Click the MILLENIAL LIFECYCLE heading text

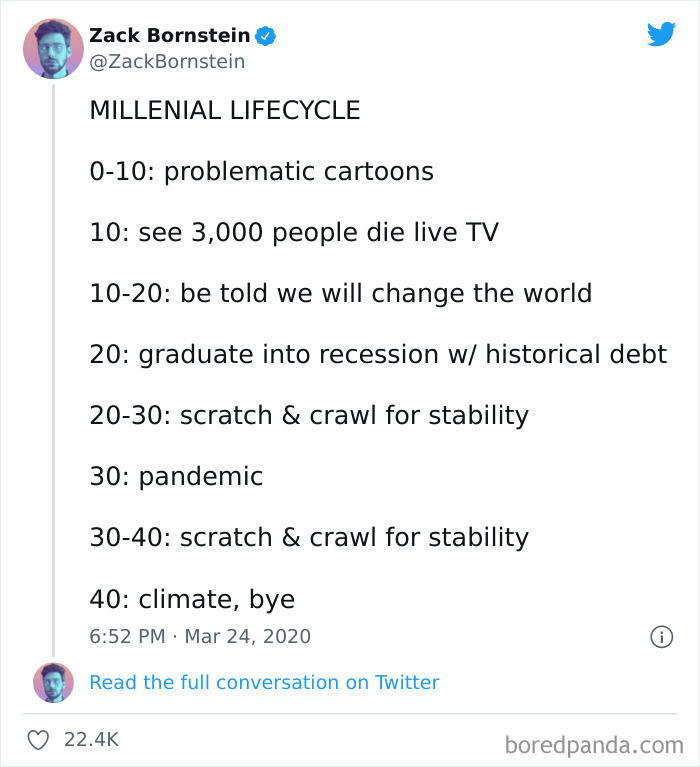point(225,110)
